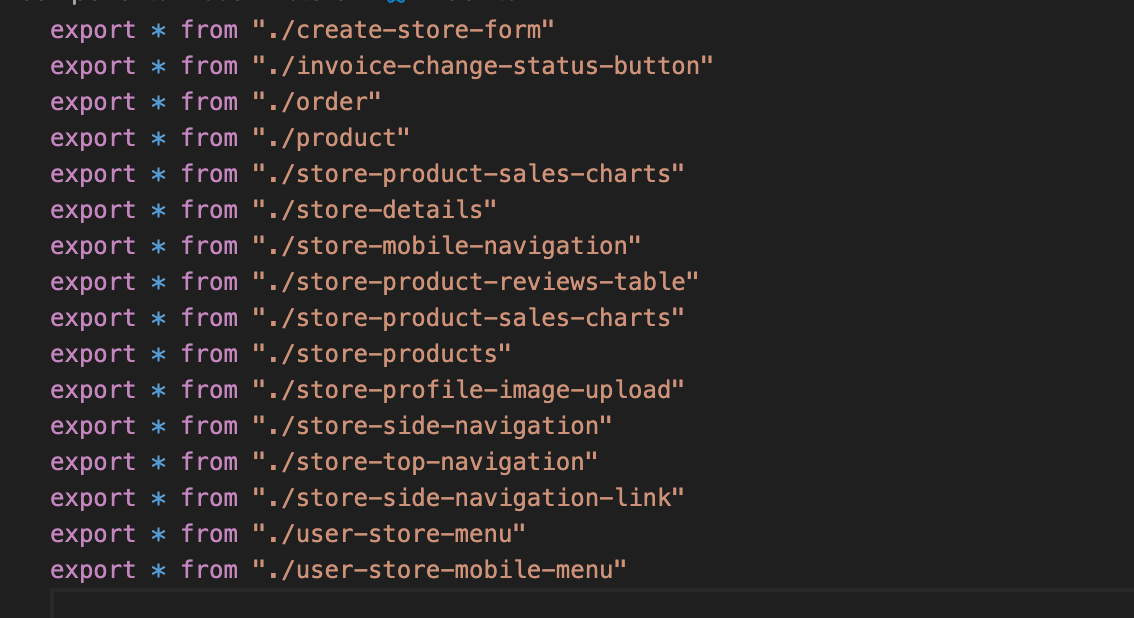The width and height of the screenshot is (1134, 618).
Task: Click the "./store-side-navigation-link" path
Action: point(469,498)
